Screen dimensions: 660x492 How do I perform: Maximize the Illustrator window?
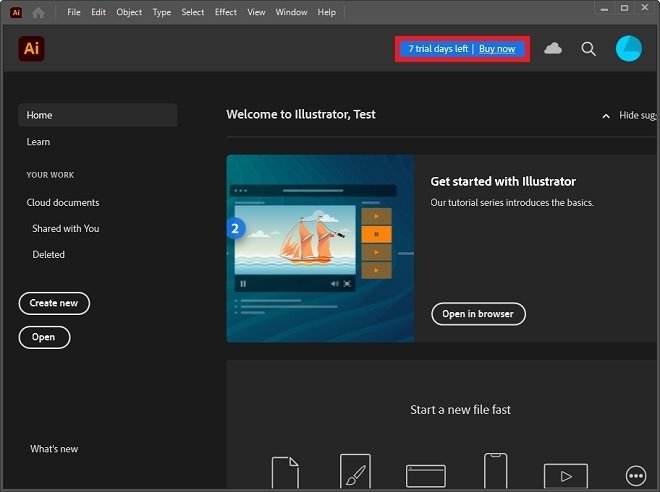click(625, 8)
